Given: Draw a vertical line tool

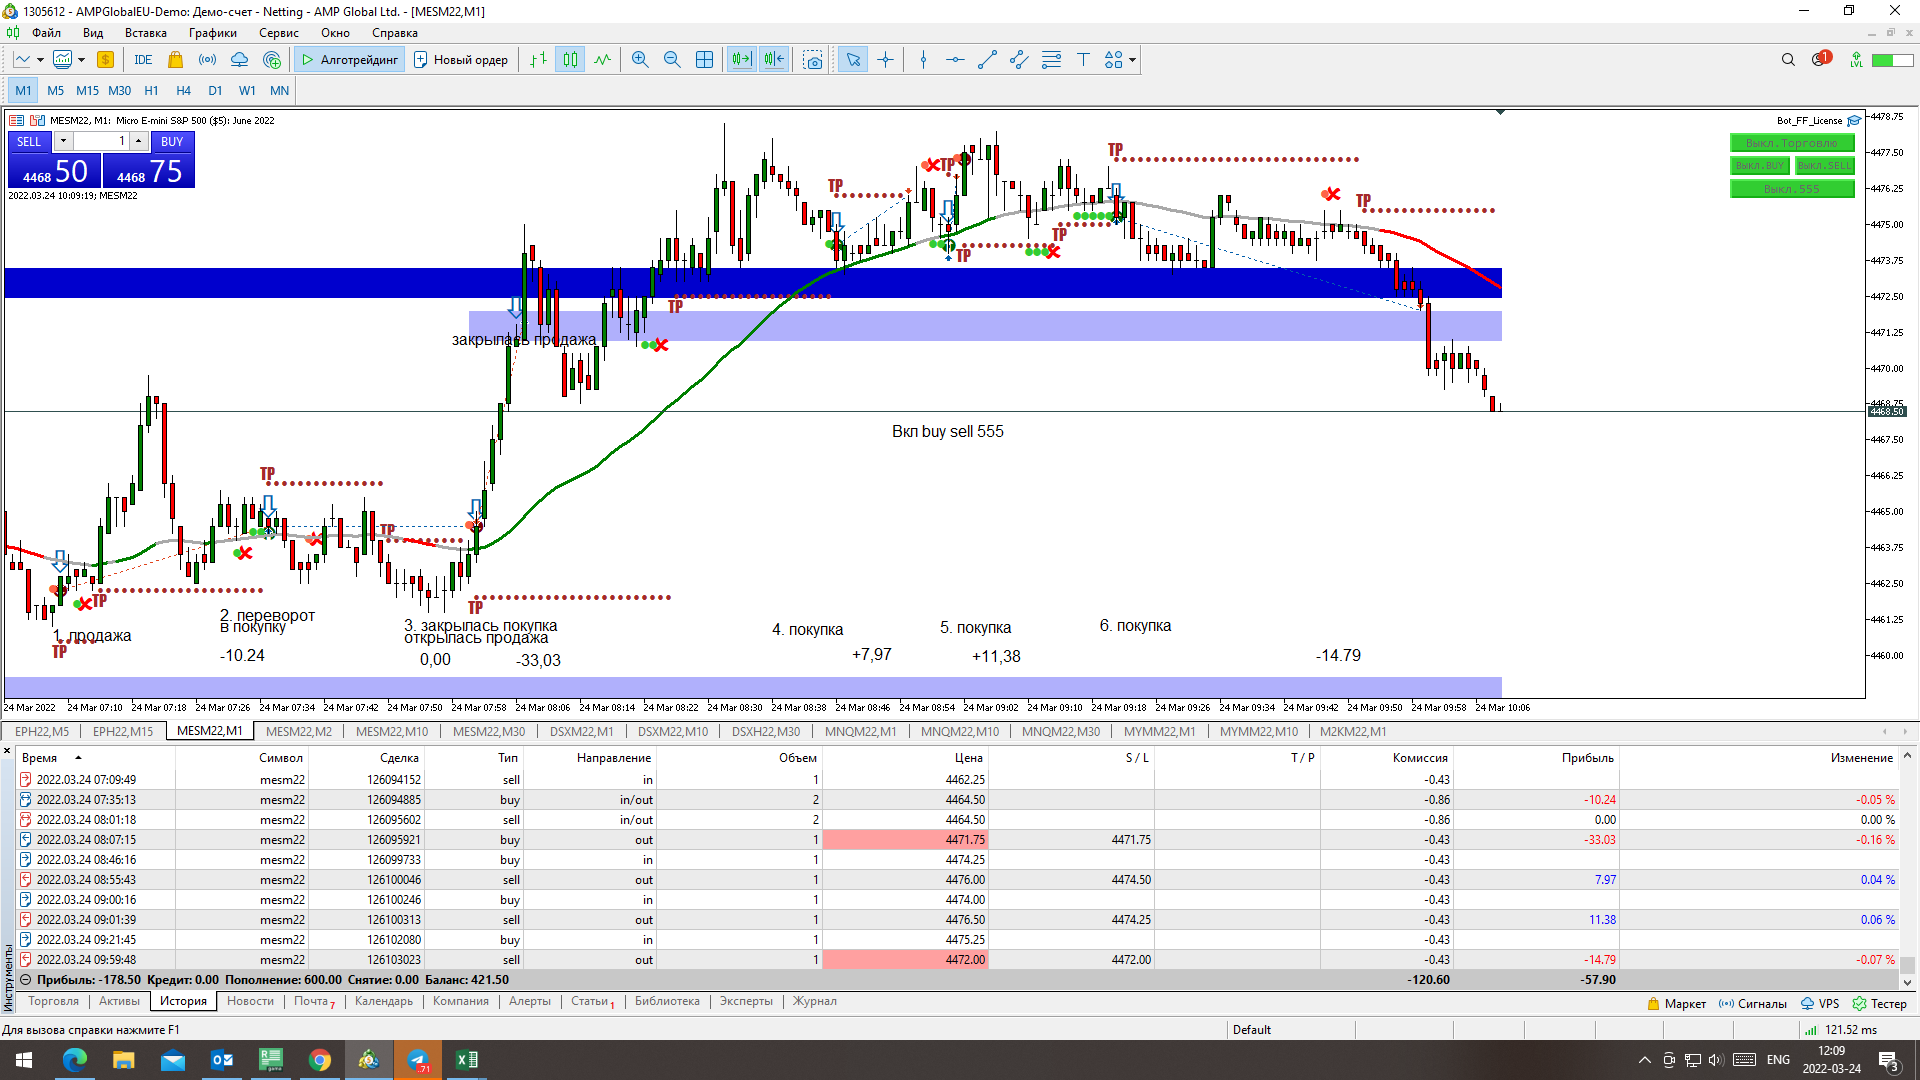Looking at the screenshot, I should coord(923,60).
